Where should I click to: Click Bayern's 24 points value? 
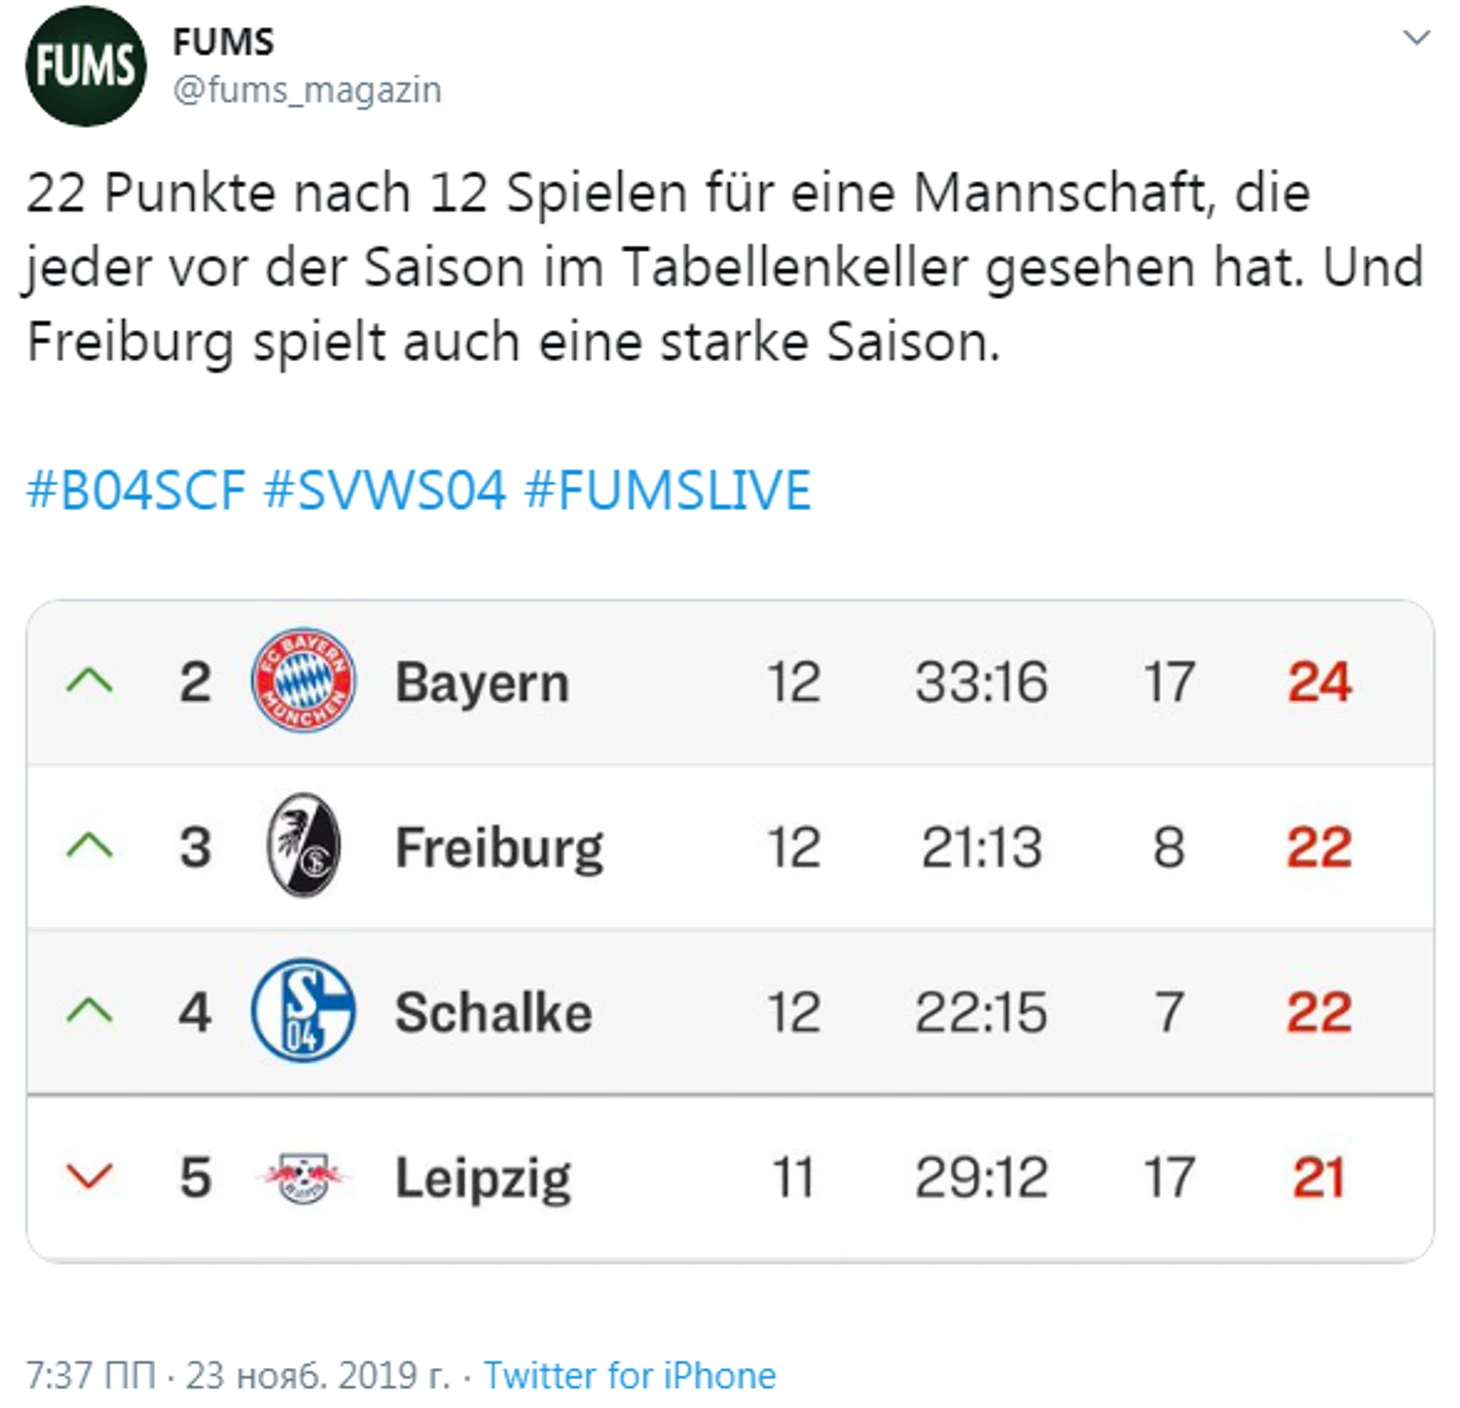[1319, 682]
